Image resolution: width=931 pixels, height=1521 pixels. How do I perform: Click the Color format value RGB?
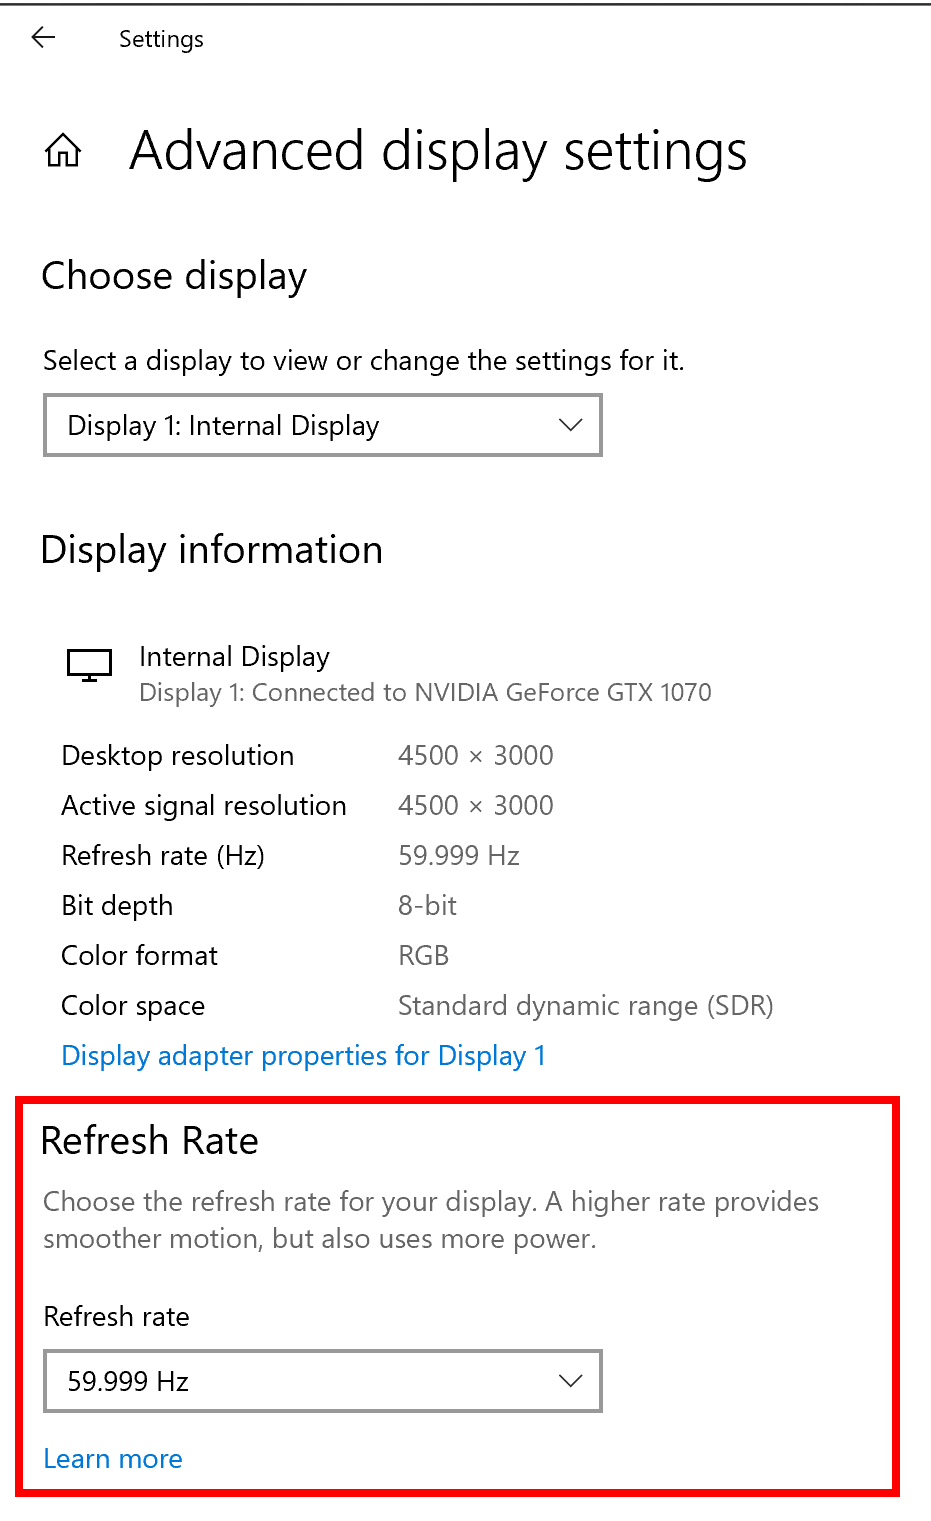coord(423,955)
